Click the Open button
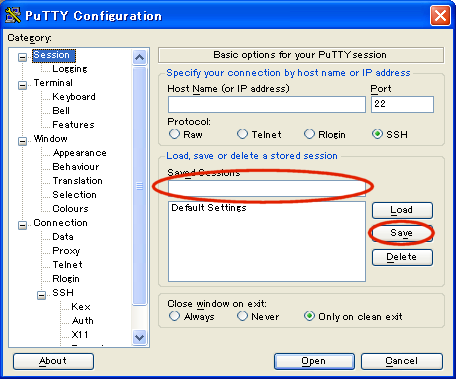 click(x=314, y=361)
